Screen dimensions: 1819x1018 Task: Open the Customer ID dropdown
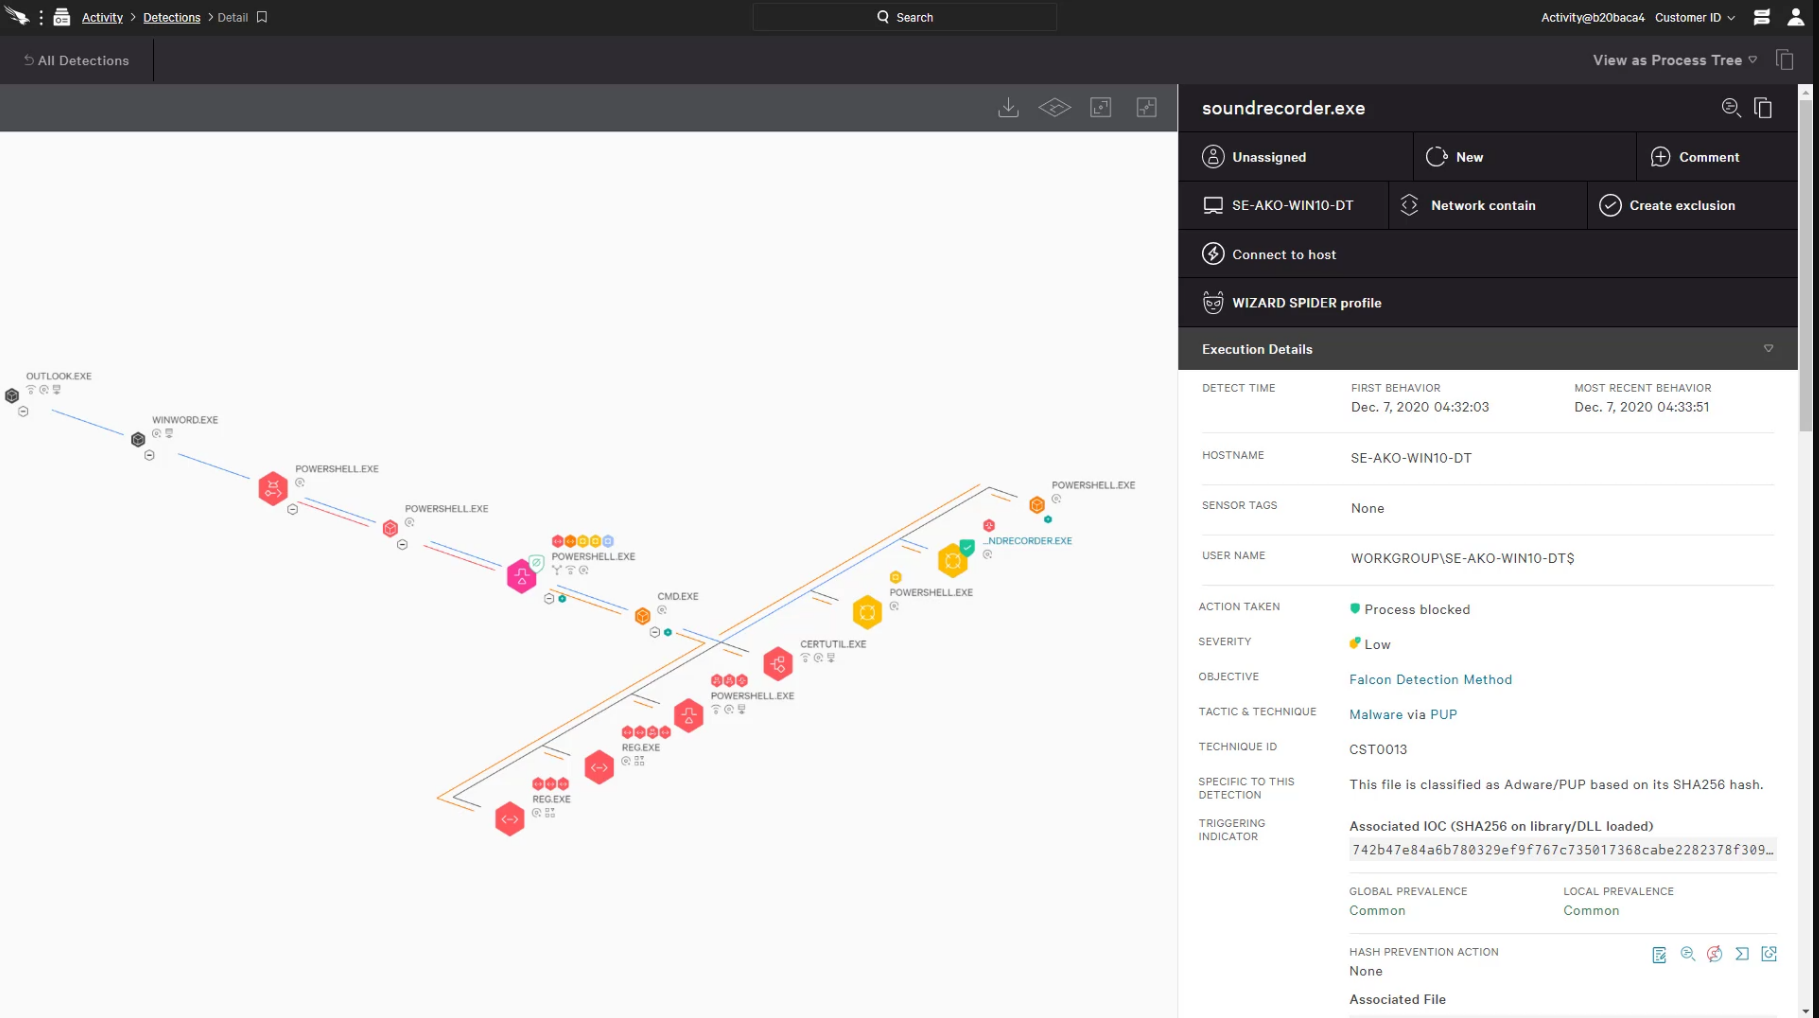pyautogui.click(x=1694, y=17)
